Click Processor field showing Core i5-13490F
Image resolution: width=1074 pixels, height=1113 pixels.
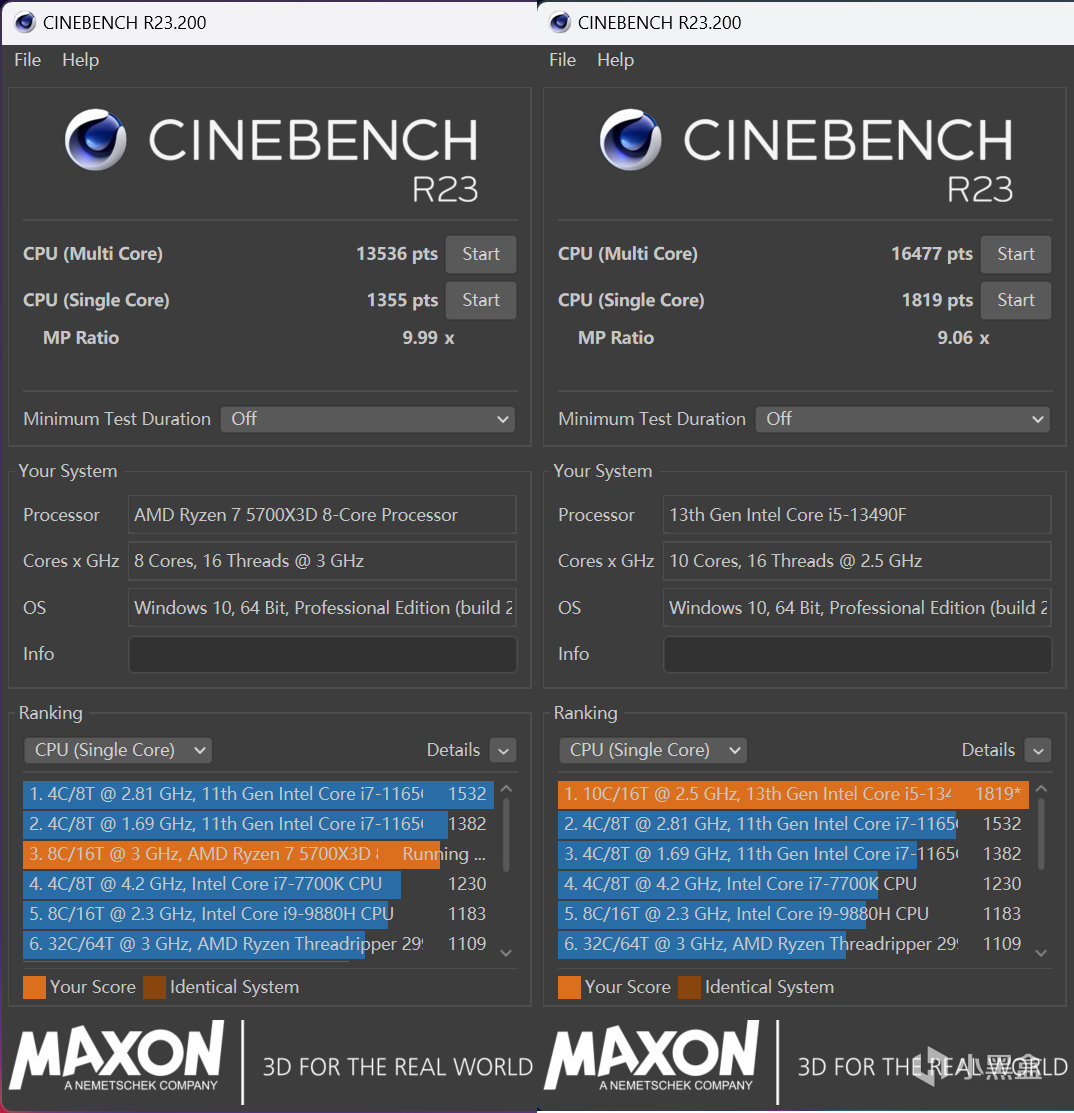(x=857, y=515)
